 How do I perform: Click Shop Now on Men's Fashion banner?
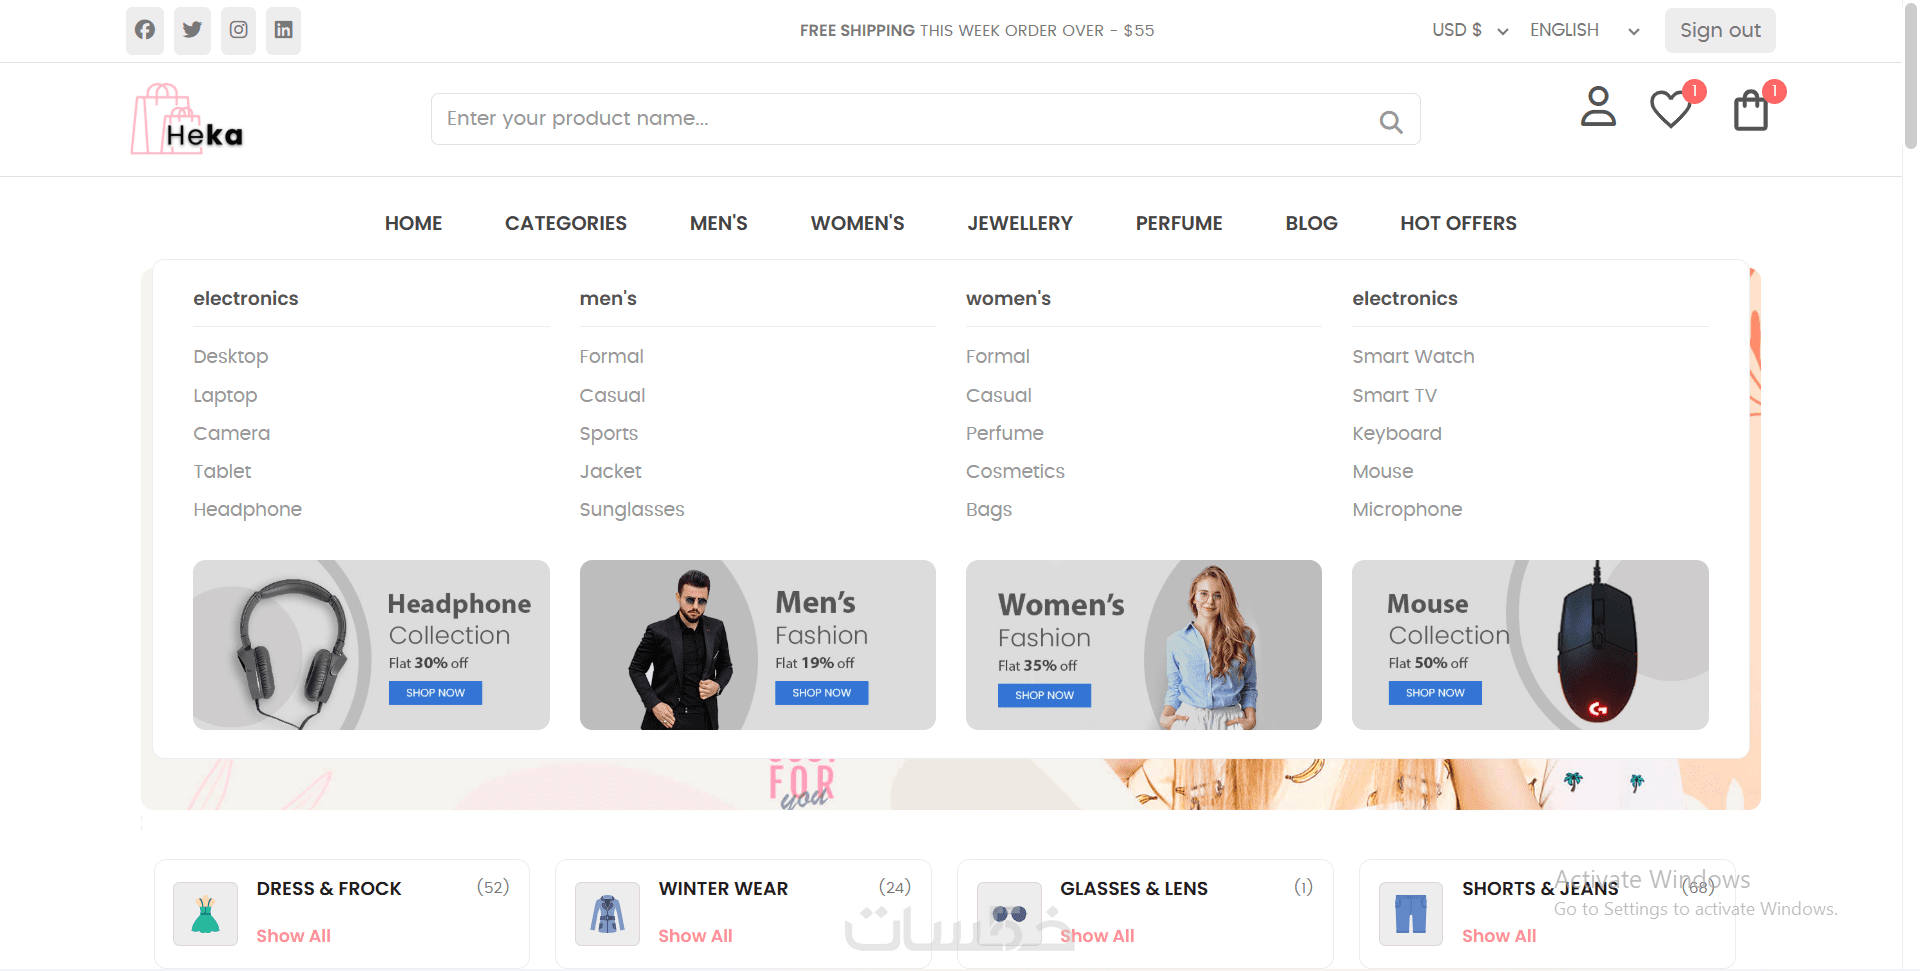[x=822, y=693]
